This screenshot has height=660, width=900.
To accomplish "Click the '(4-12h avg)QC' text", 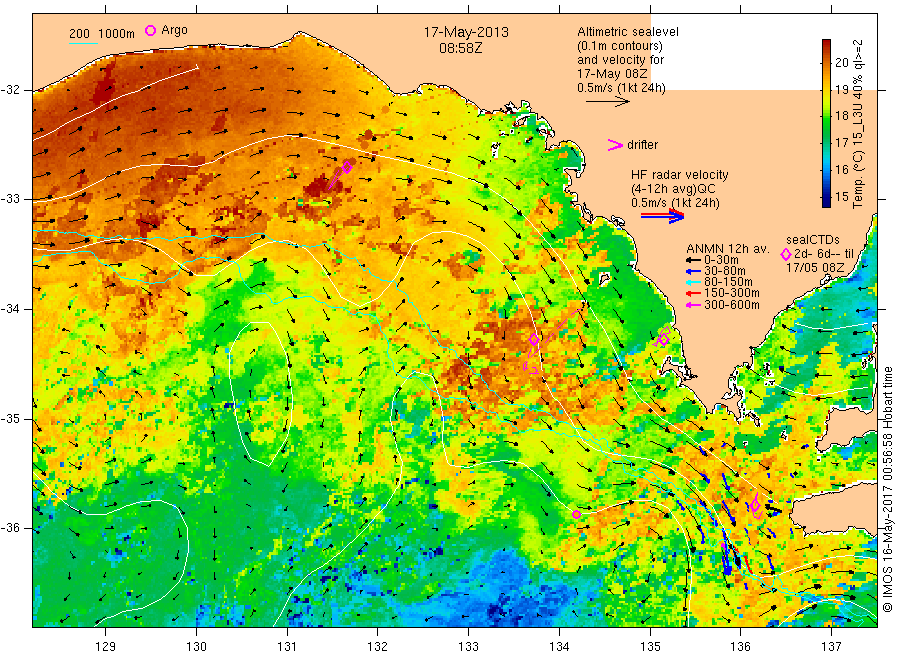I will click(x=673, y=189).
